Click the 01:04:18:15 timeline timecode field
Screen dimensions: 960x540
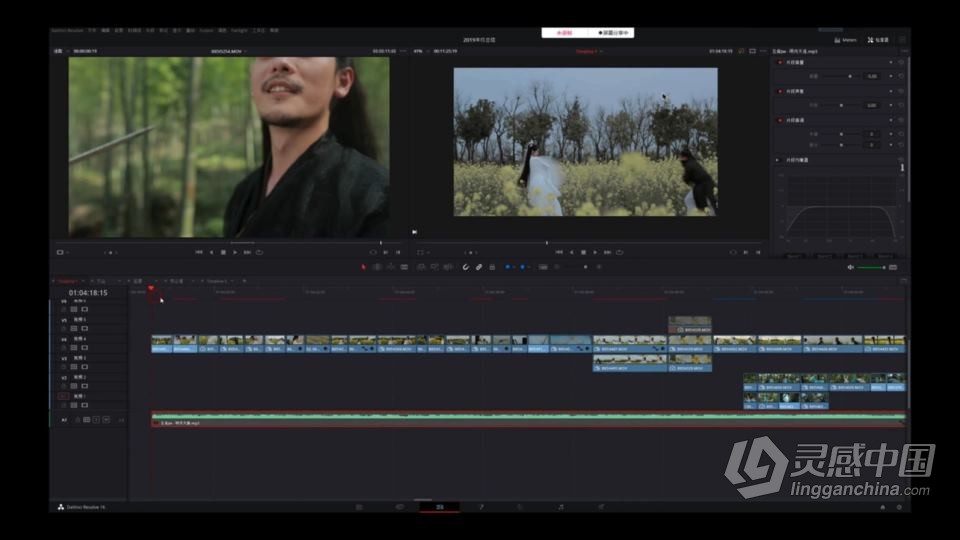point(88,293)
